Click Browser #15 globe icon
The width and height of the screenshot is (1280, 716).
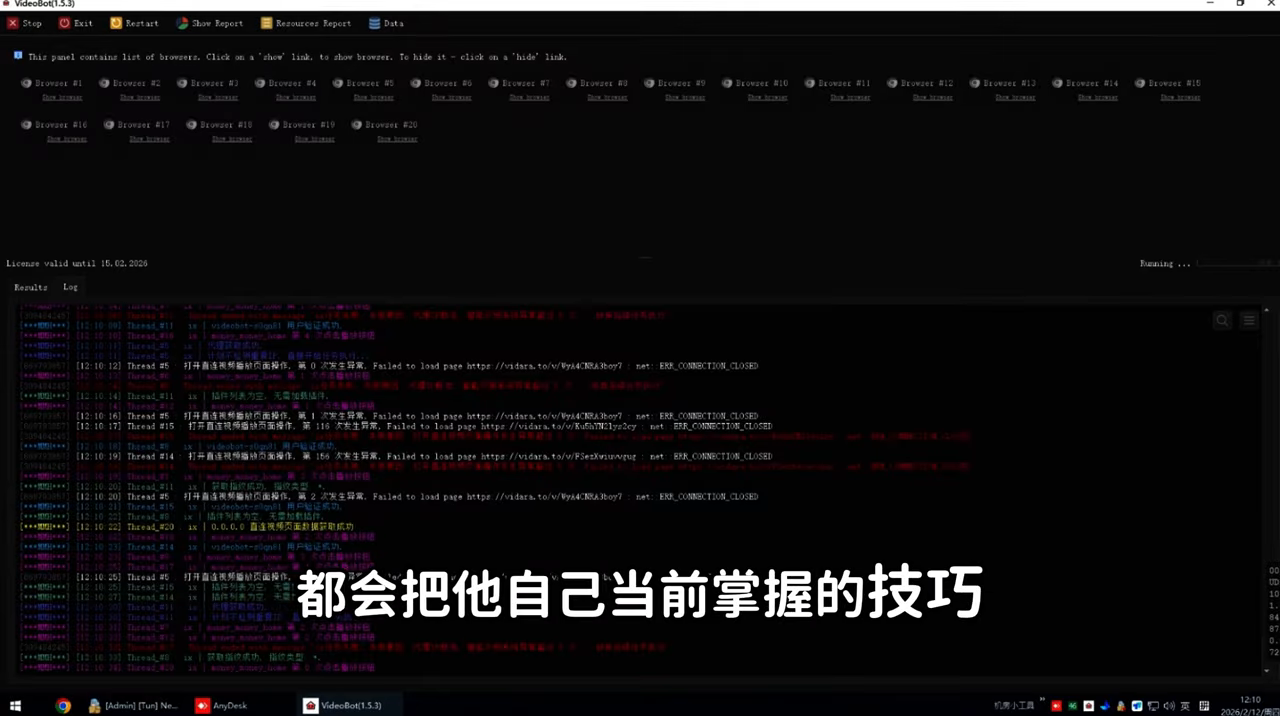point(1140,83)
